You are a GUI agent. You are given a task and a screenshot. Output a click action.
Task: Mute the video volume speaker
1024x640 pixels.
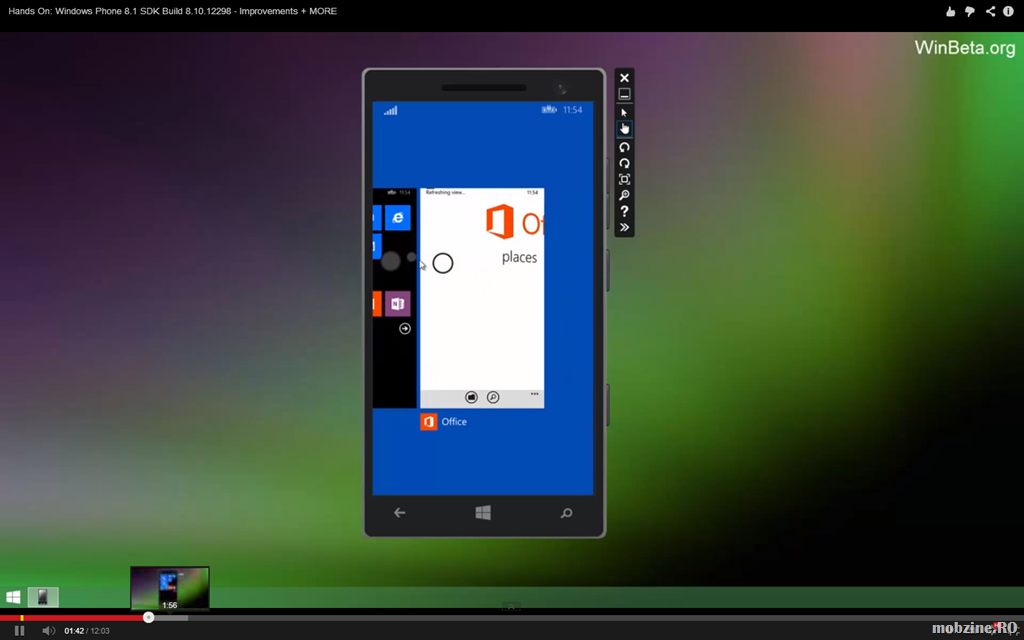pyautogui.click(x=49, y=631)
